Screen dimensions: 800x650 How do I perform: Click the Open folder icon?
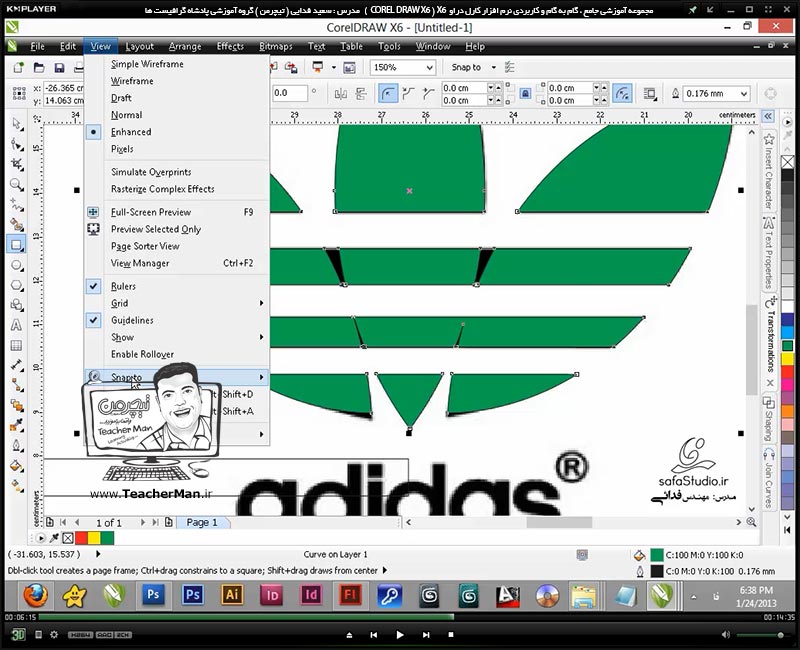tap(39, 67)
